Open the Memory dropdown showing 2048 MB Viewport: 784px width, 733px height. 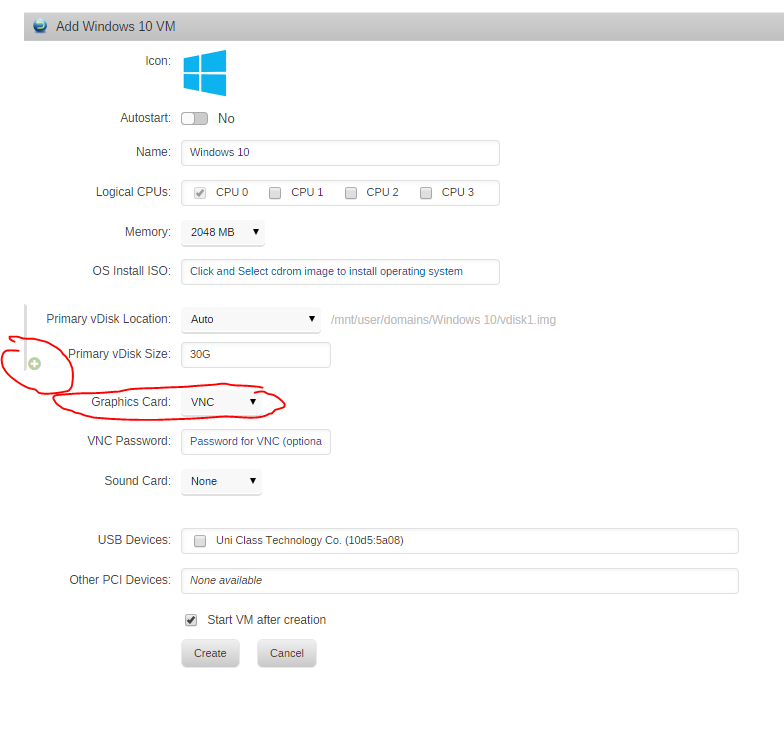223,232
